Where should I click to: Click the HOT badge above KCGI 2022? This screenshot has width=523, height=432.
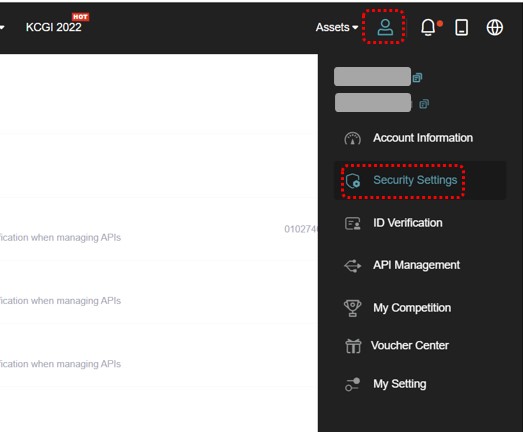pyautogui.click(x=80, y=17)
